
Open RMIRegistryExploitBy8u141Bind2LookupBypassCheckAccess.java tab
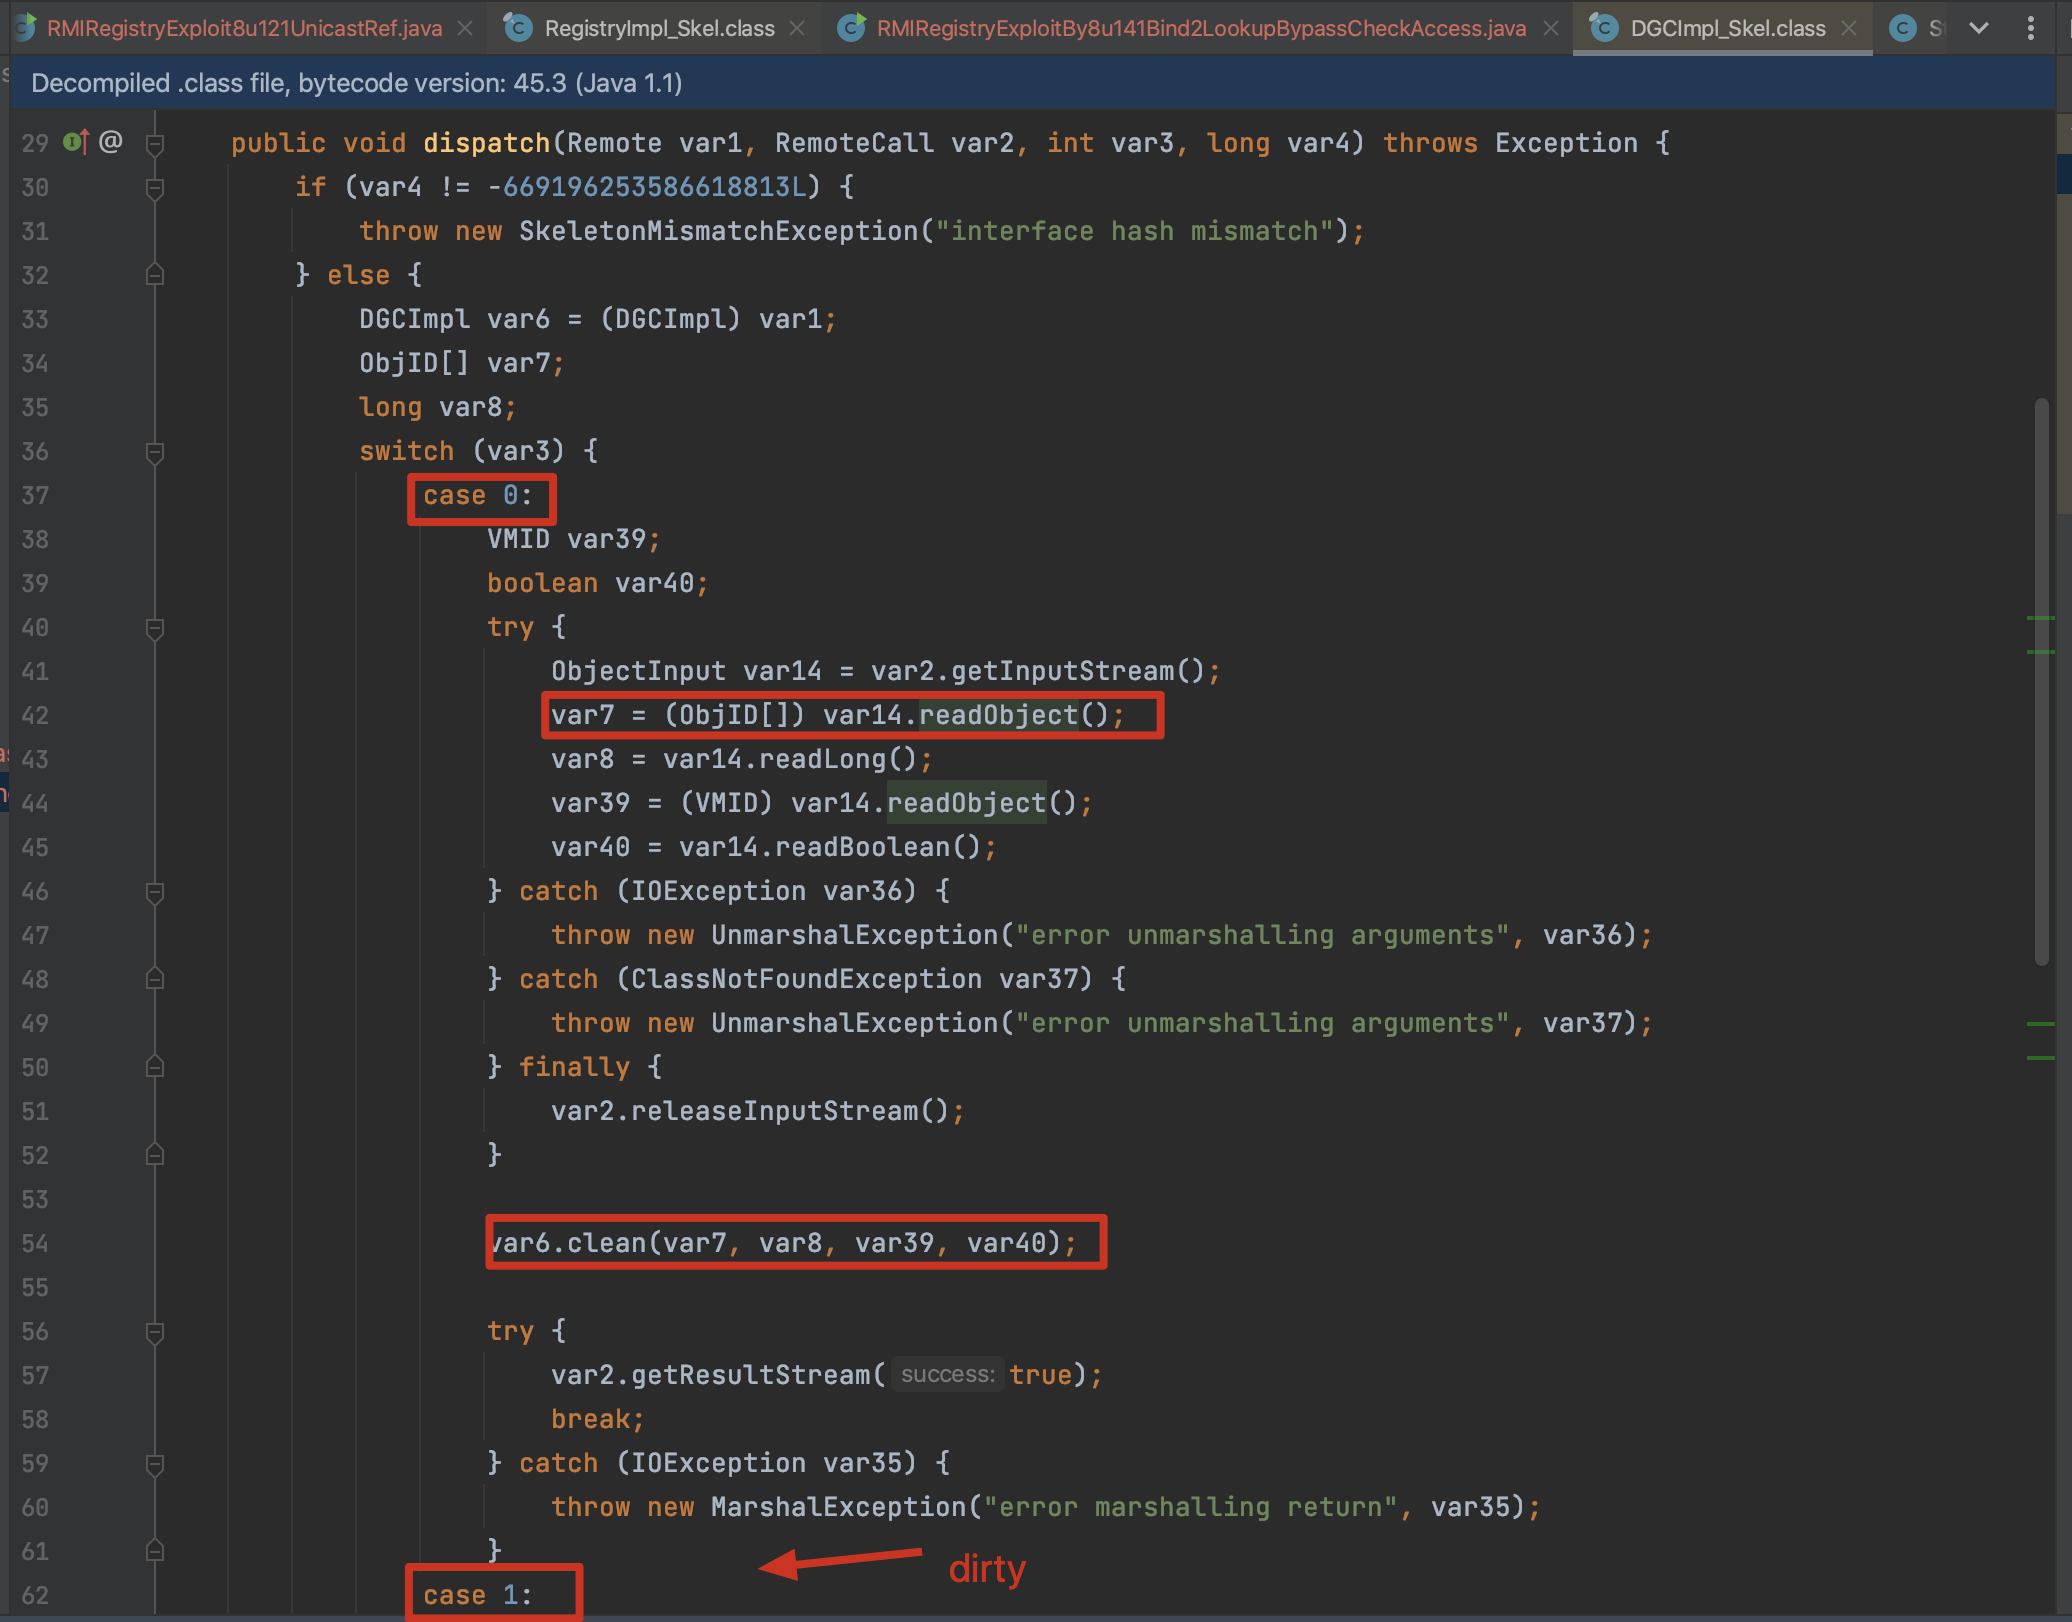click(x=1200, y=28)
